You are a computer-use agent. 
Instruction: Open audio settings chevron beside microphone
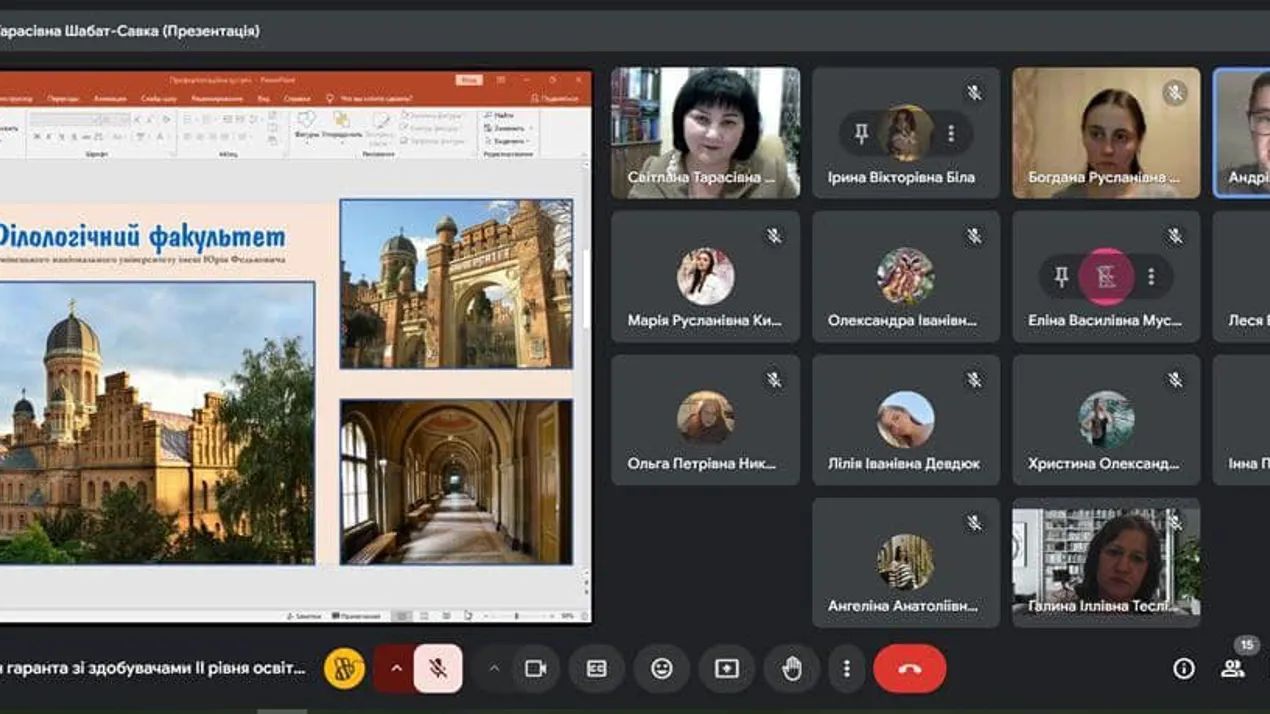point(396,669)
